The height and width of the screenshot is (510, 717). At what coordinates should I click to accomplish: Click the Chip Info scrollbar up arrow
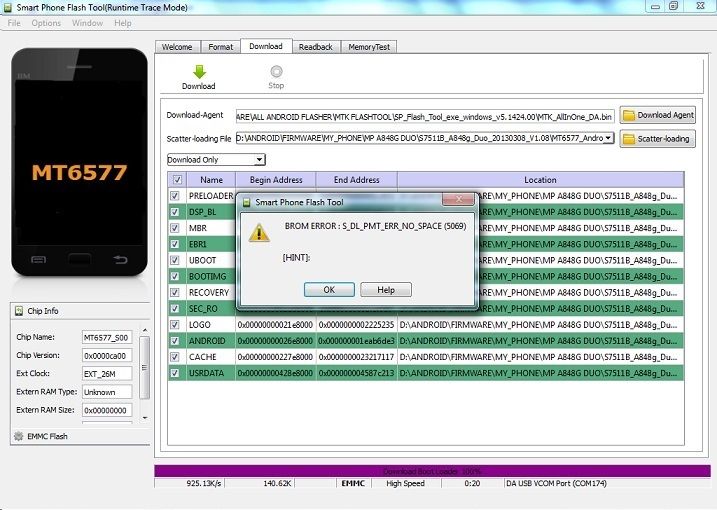click(x=144, y=330)
